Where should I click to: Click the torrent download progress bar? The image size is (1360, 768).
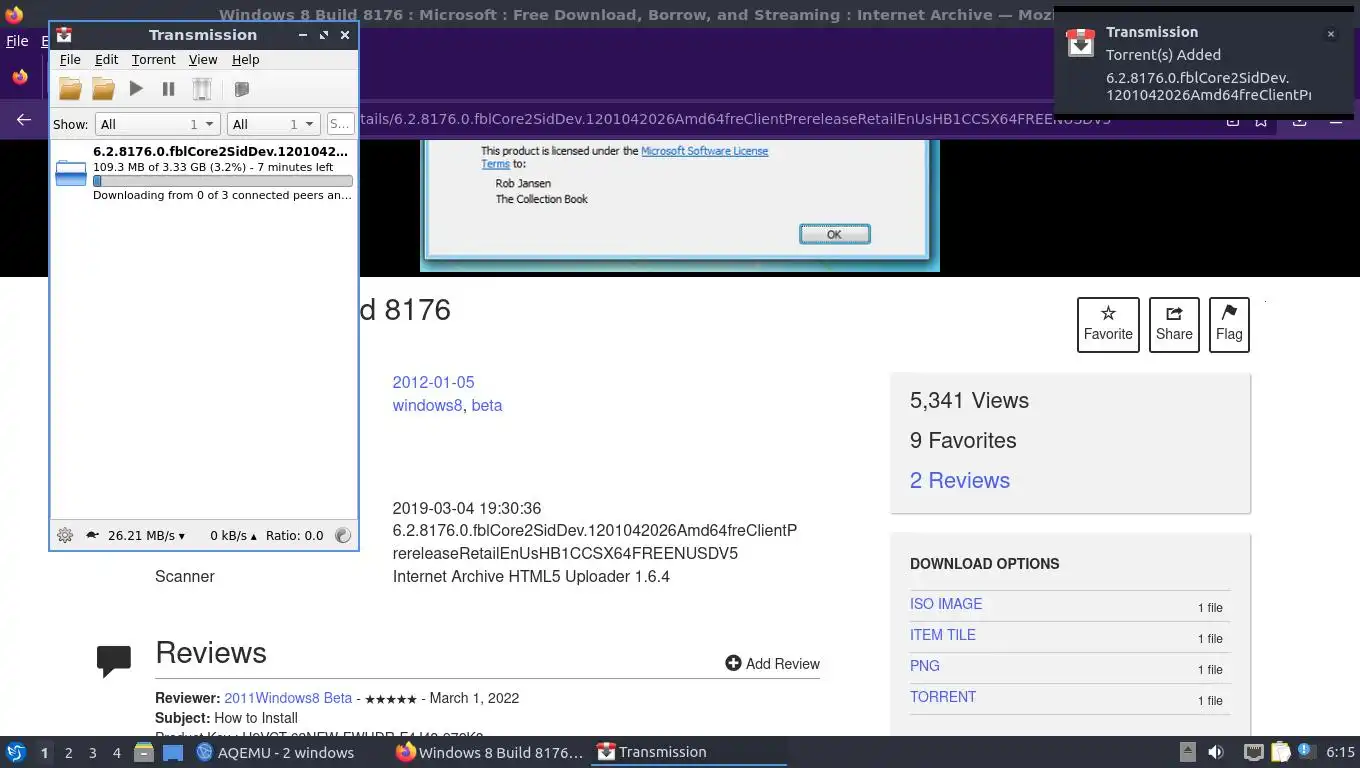(x=222, y=181)
